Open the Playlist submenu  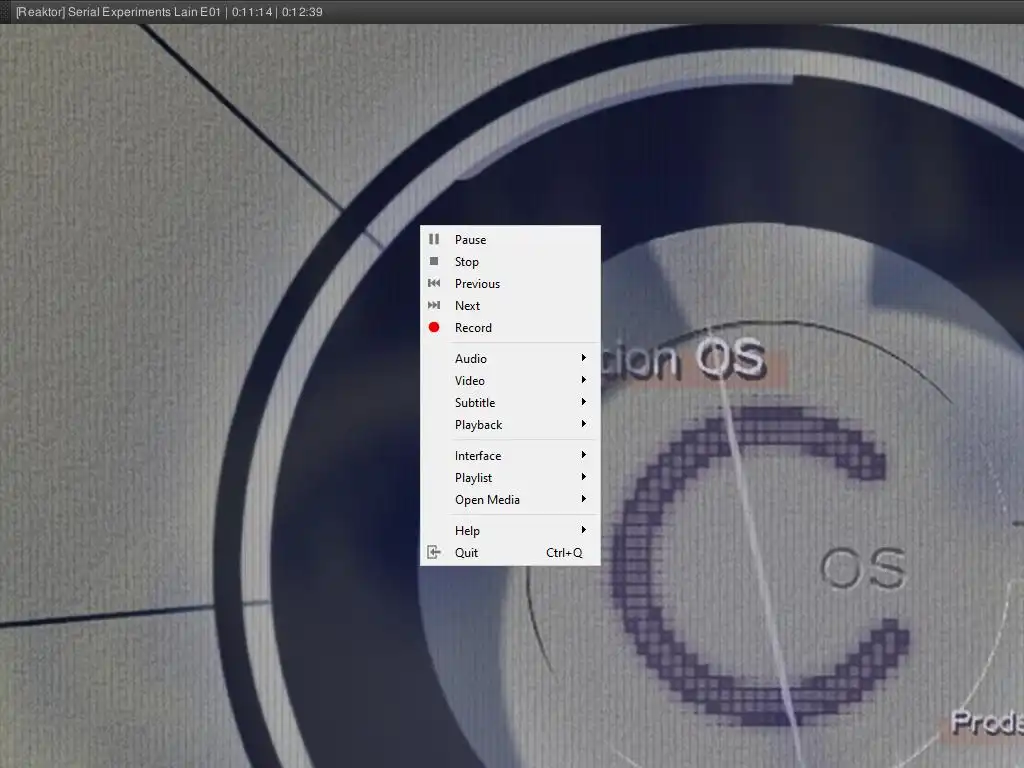pos(510,478)
